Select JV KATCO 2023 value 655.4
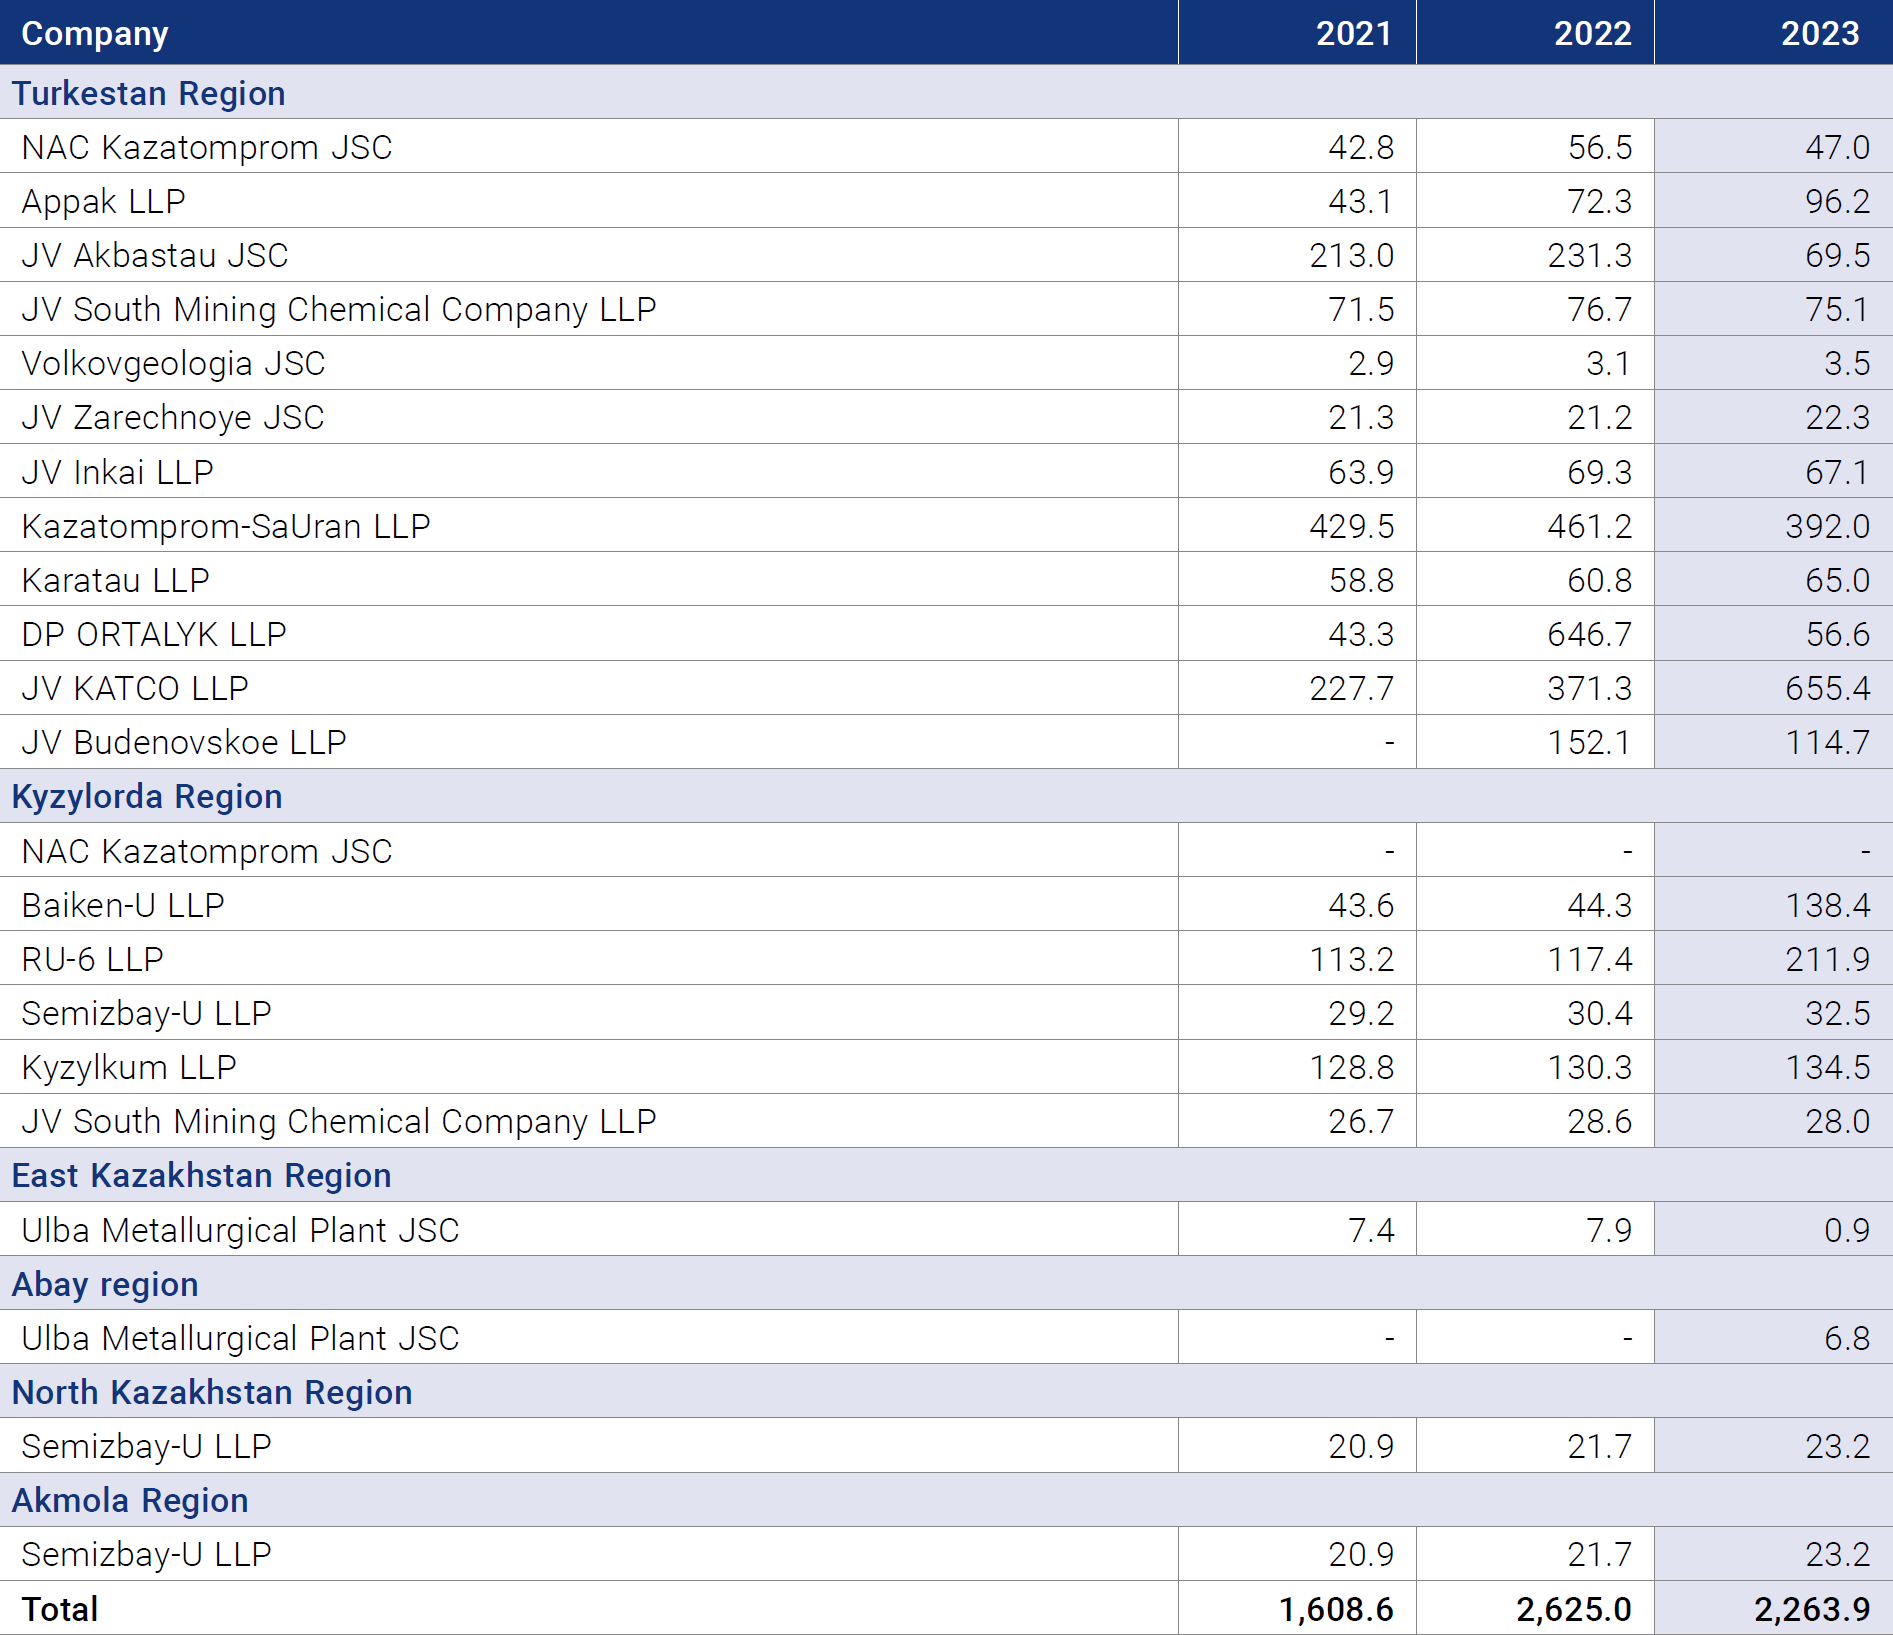The height and width of the screenshot is (1635, 1893). tap(1828, 688)
